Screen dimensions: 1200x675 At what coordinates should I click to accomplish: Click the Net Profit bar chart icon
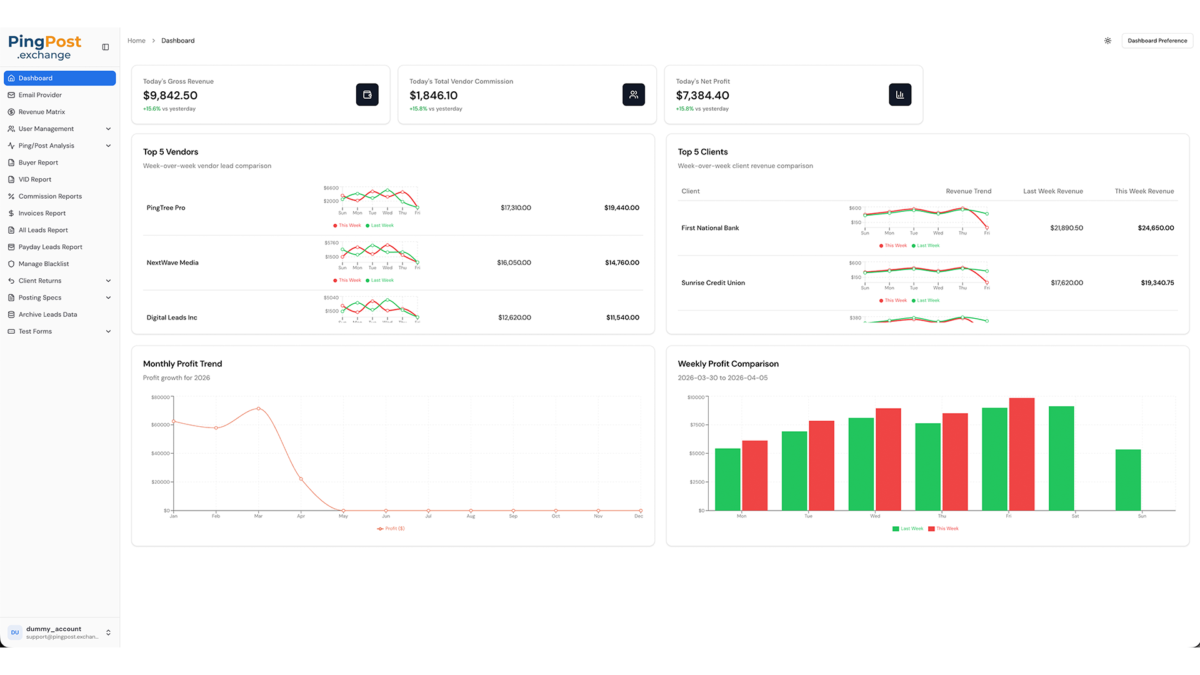(900, 95)
